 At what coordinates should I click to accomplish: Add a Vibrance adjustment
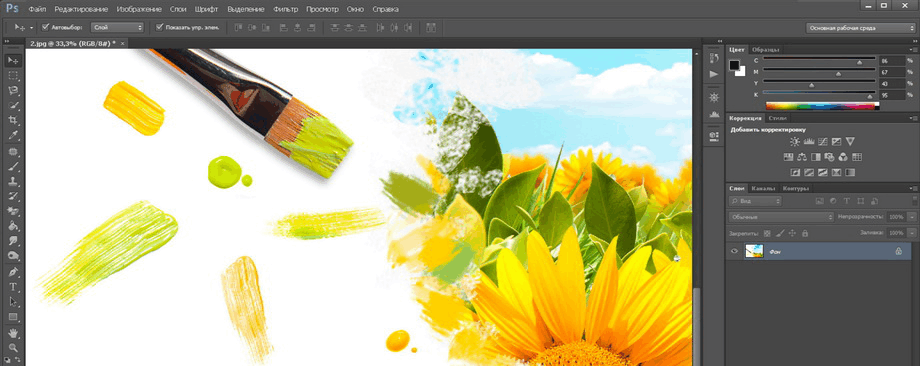tap(851, 141)
